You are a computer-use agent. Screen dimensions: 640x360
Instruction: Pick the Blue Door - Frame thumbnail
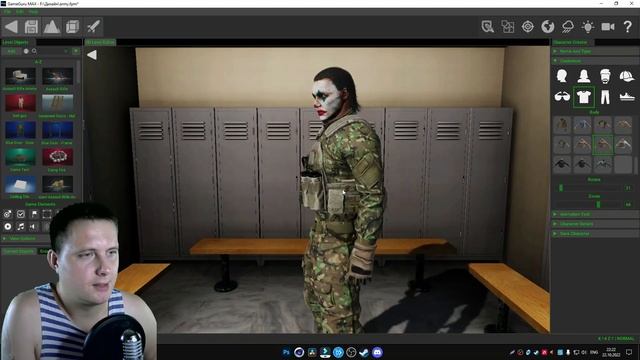(x=58, y=130)
